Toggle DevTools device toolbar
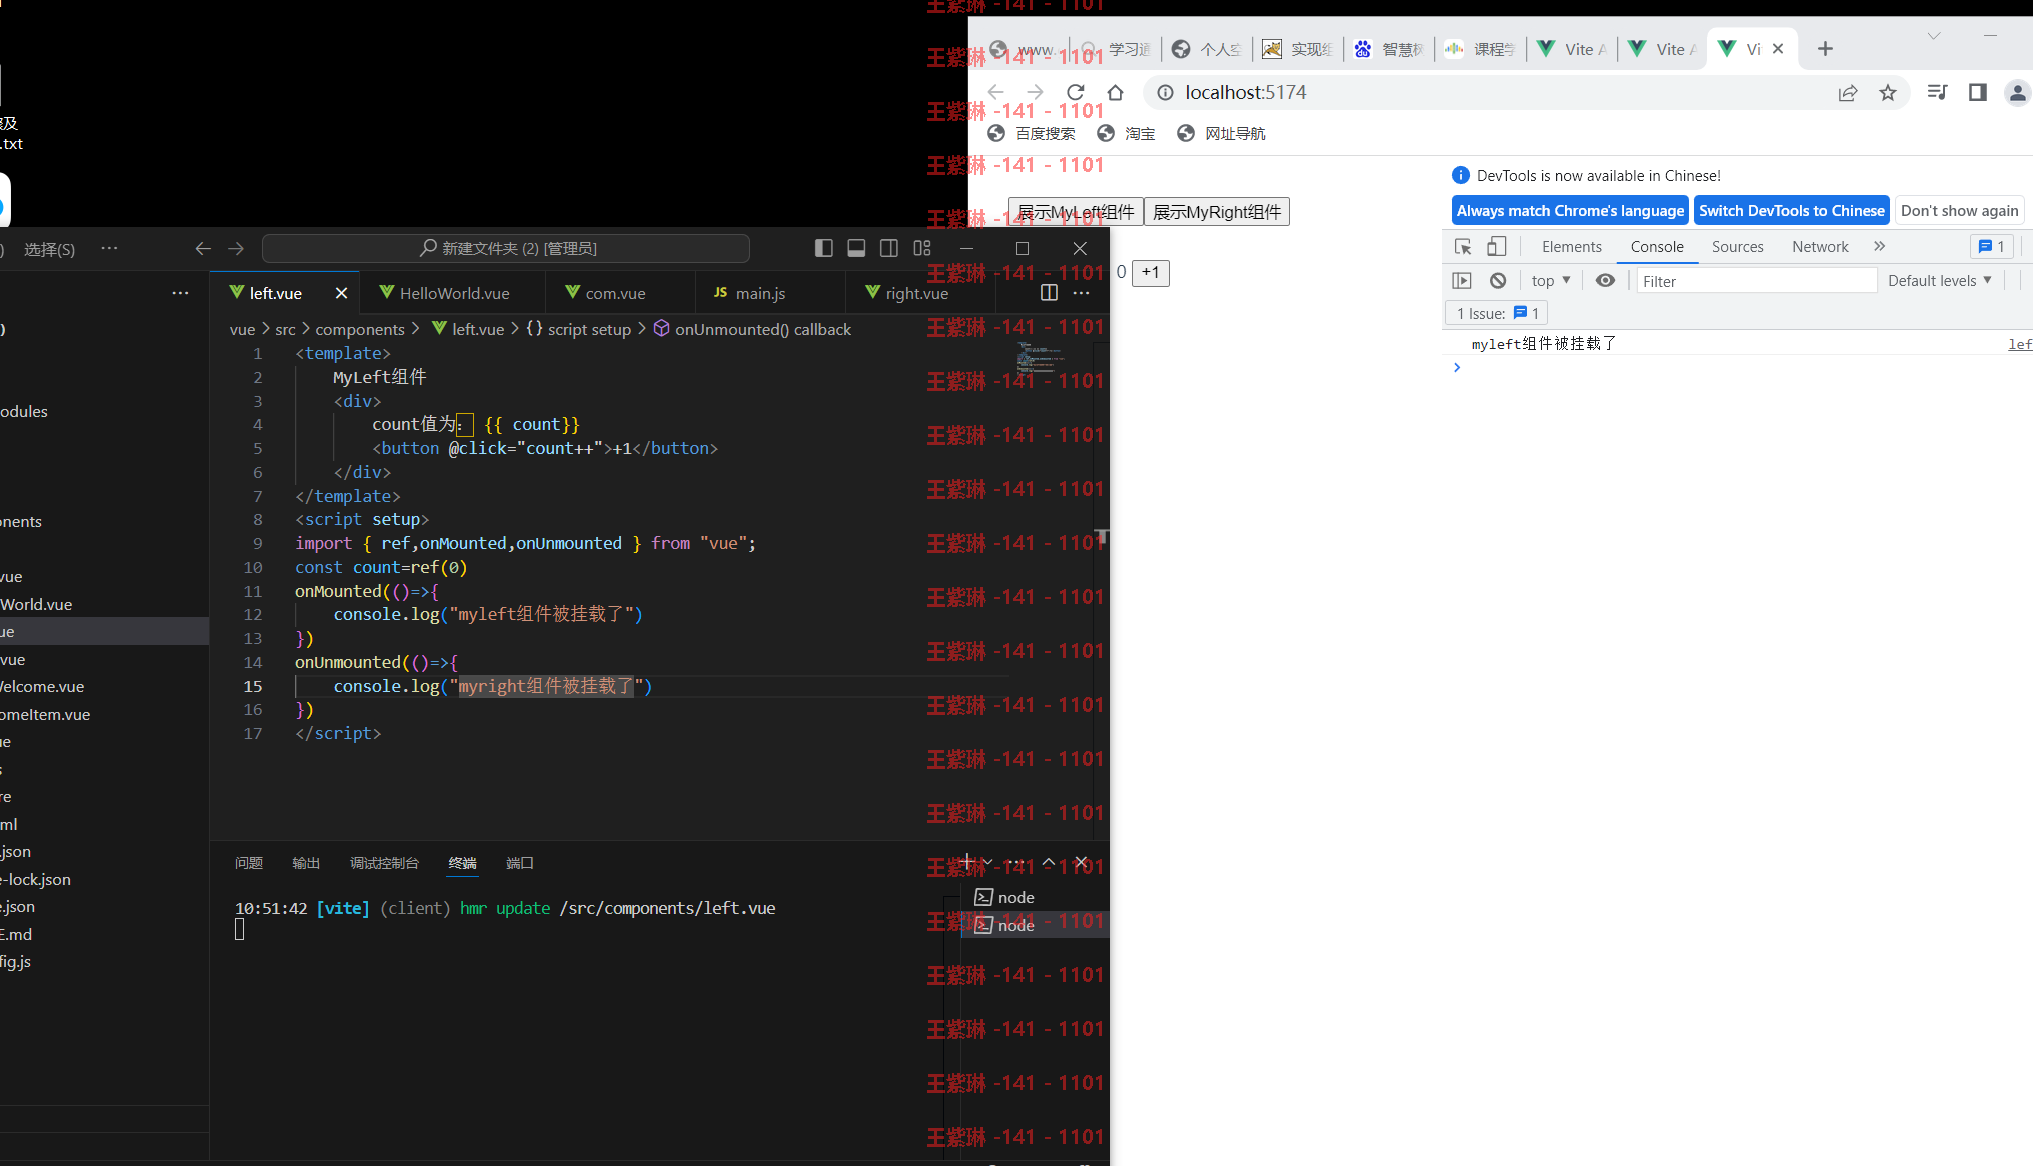This screenshot has height=1166, width=2033. (x=1497, y=247)
